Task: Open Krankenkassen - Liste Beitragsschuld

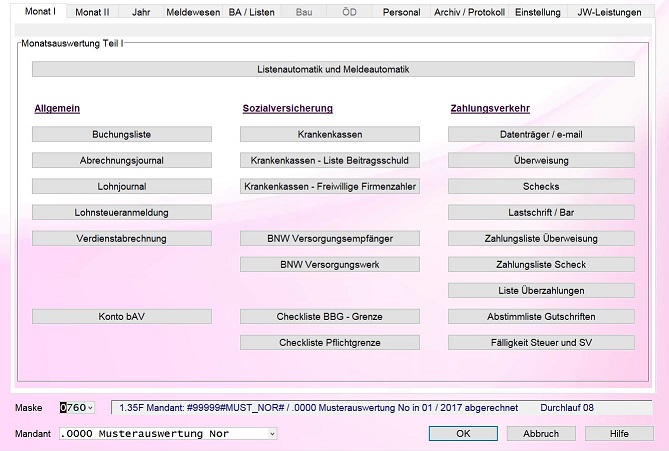Action: pos(330,160)
